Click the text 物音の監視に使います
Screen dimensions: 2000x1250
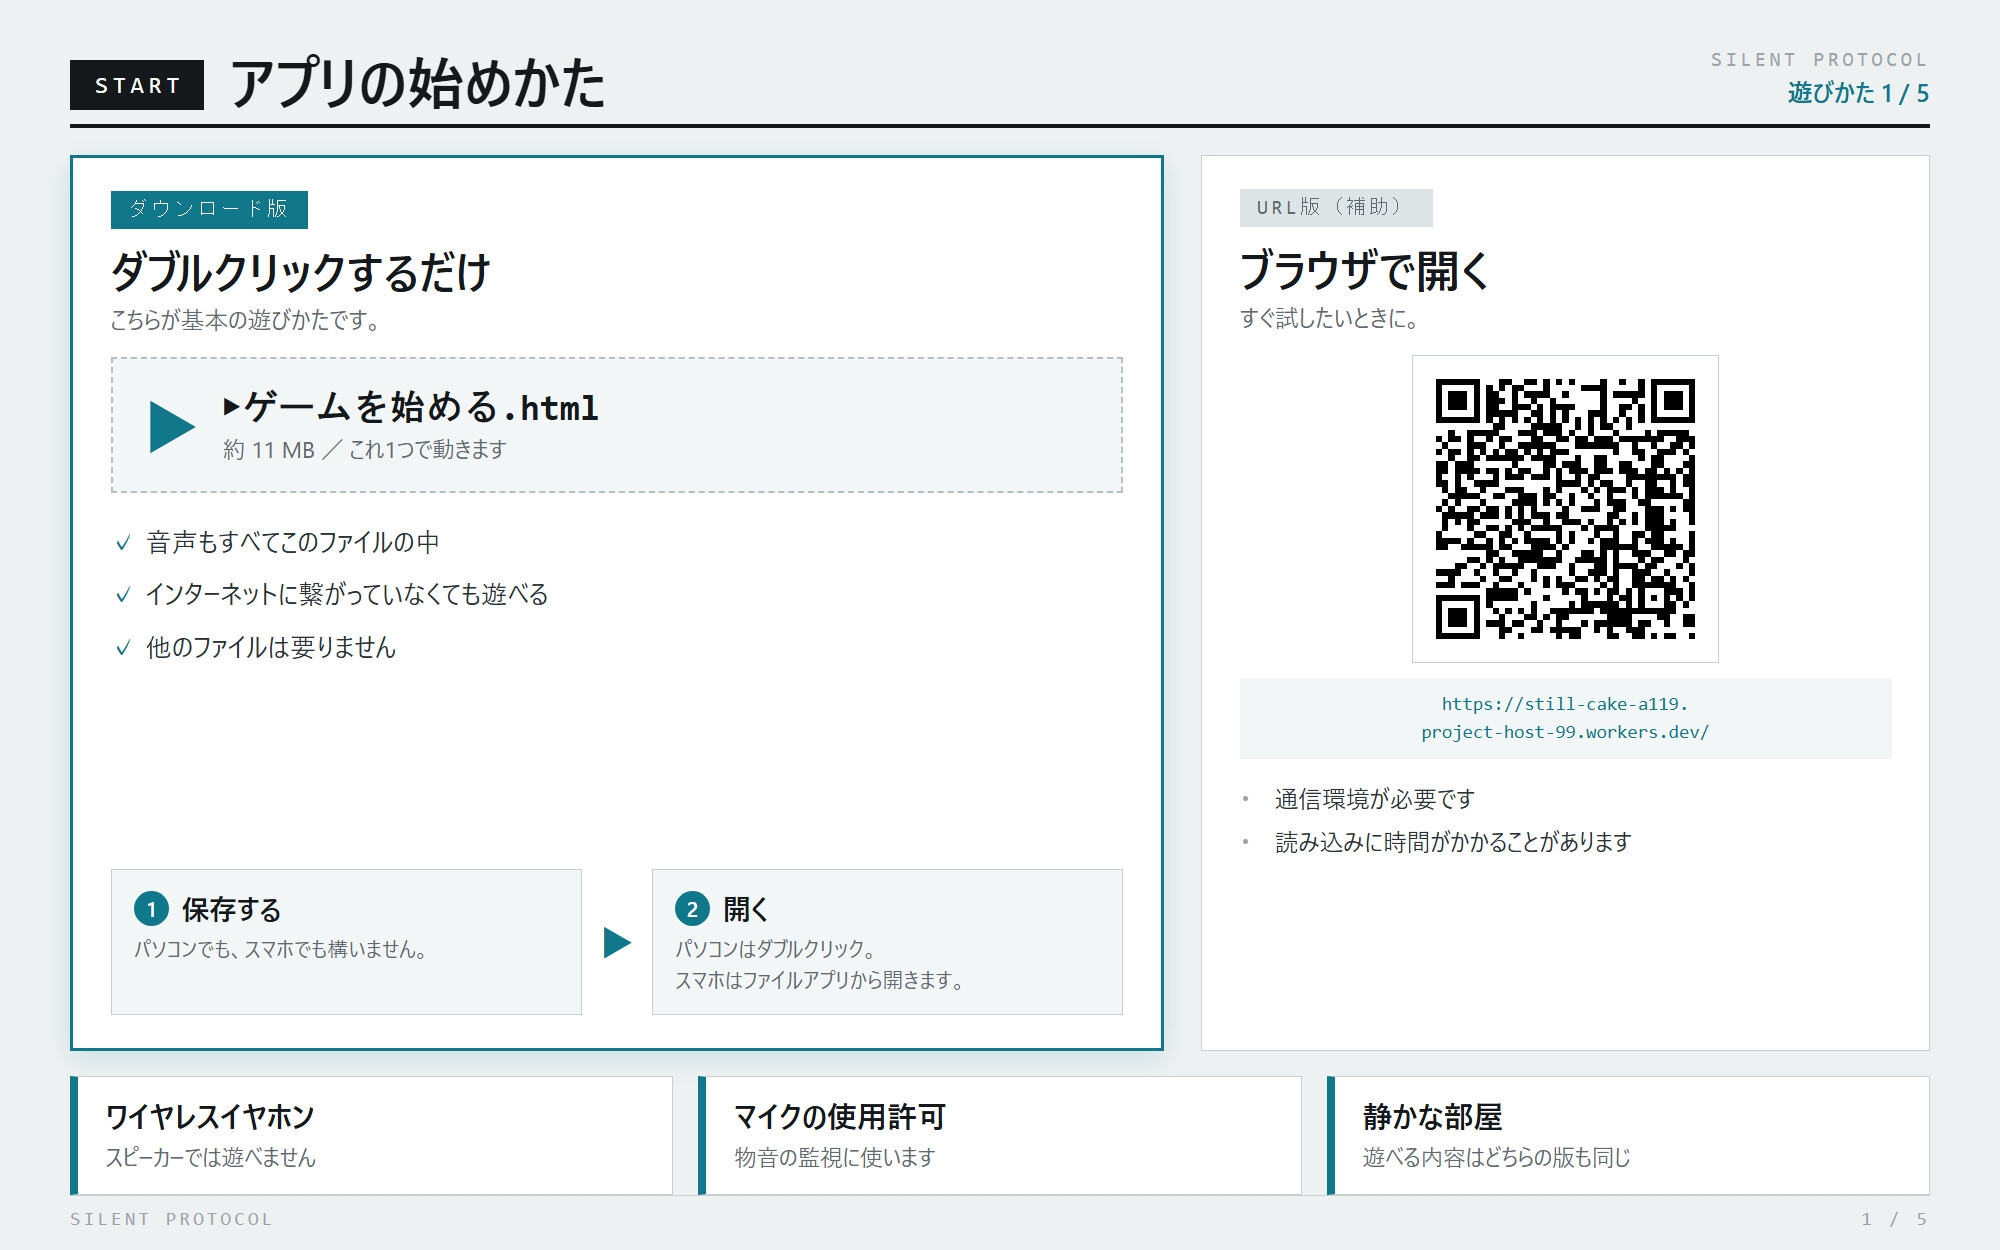coord(835,1157)
